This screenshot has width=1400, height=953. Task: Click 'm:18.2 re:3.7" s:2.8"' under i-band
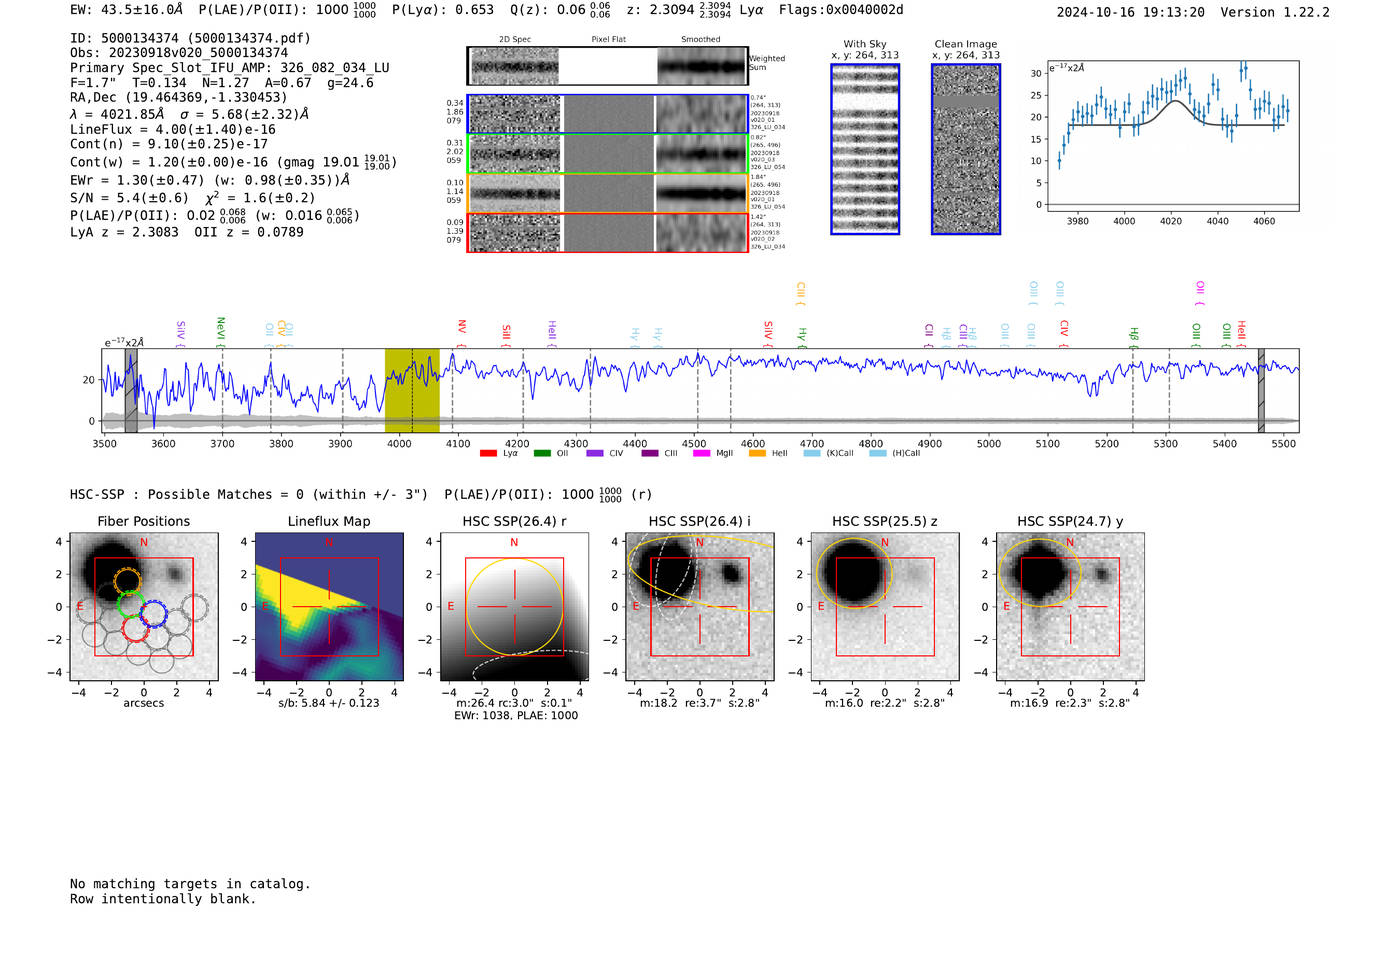click(x=700, y=703)
